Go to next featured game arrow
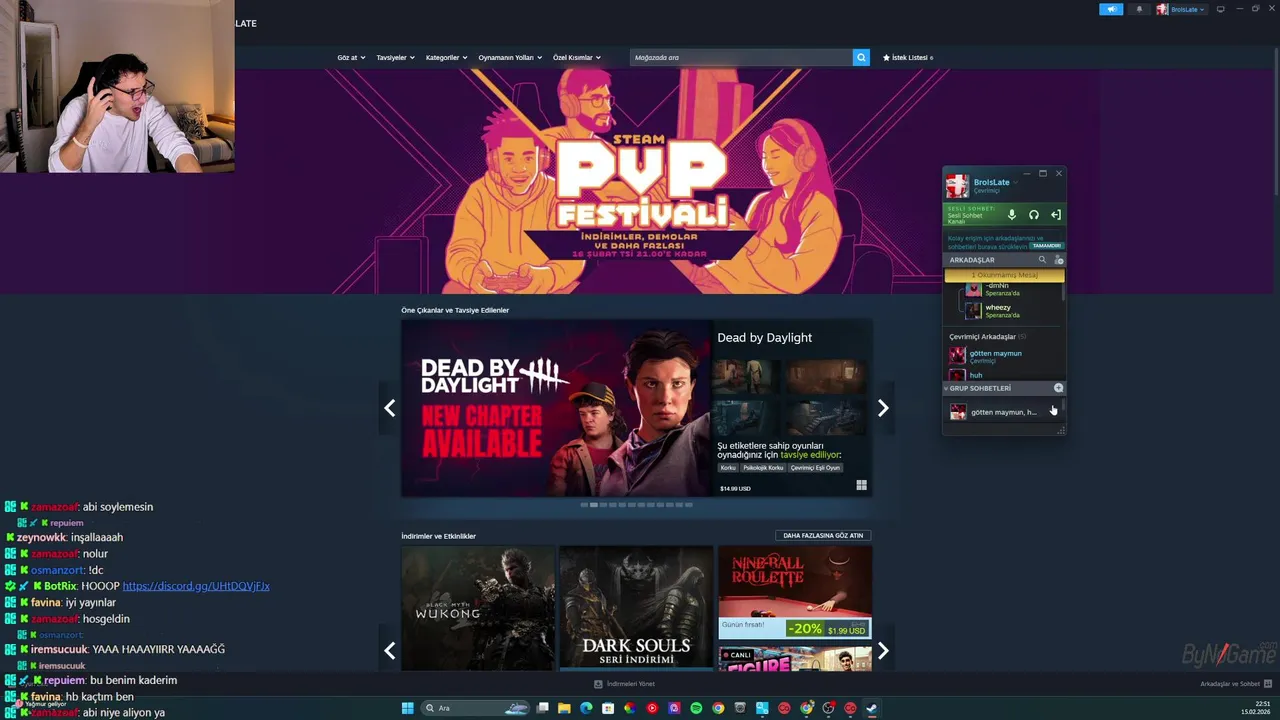This screenshot has height=720, width=1280. (x=883, y=408)
